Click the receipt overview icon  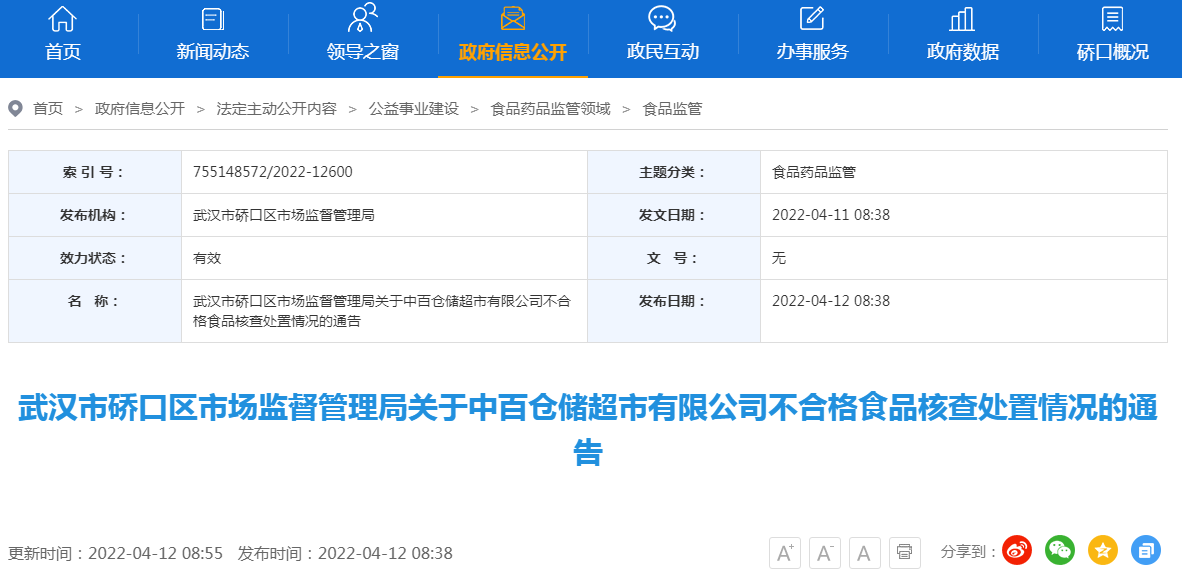(1113, 19)
